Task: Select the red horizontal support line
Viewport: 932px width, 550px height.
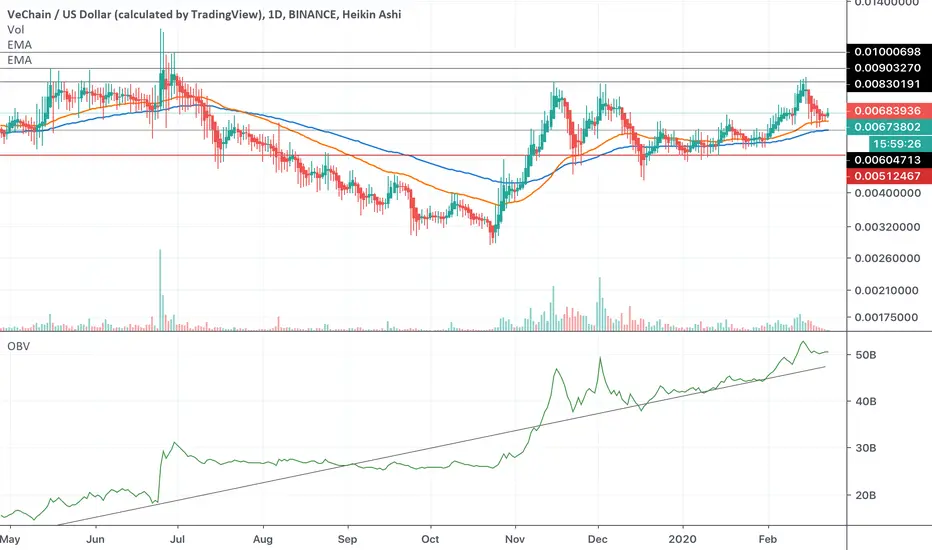Action: 423,156
